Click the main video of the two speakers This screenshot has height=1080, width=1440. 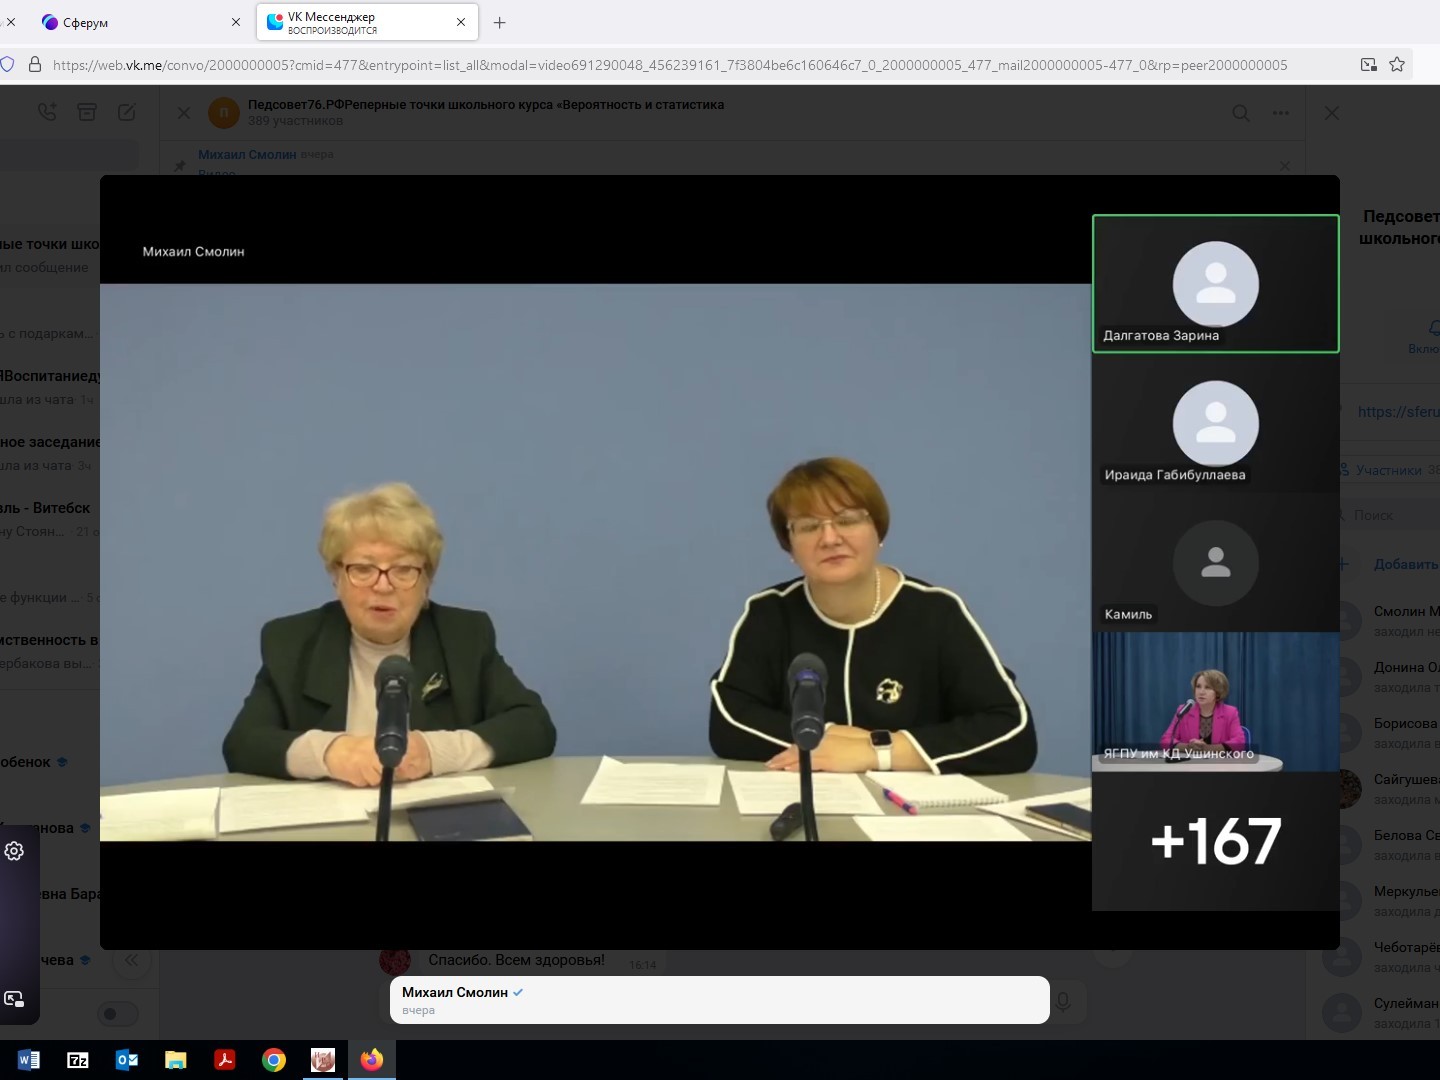[596, 562]
